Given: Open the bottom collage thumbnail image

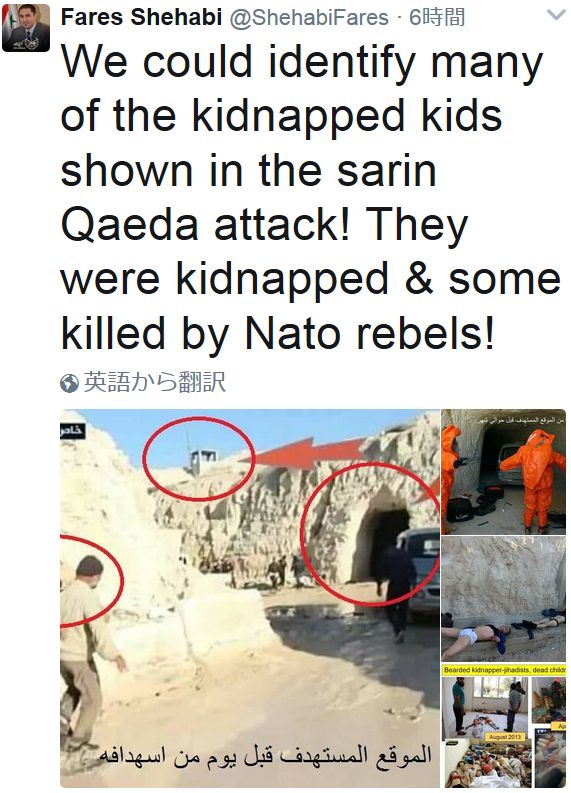Looking at the screenshot, I should [x=504, y=725].
